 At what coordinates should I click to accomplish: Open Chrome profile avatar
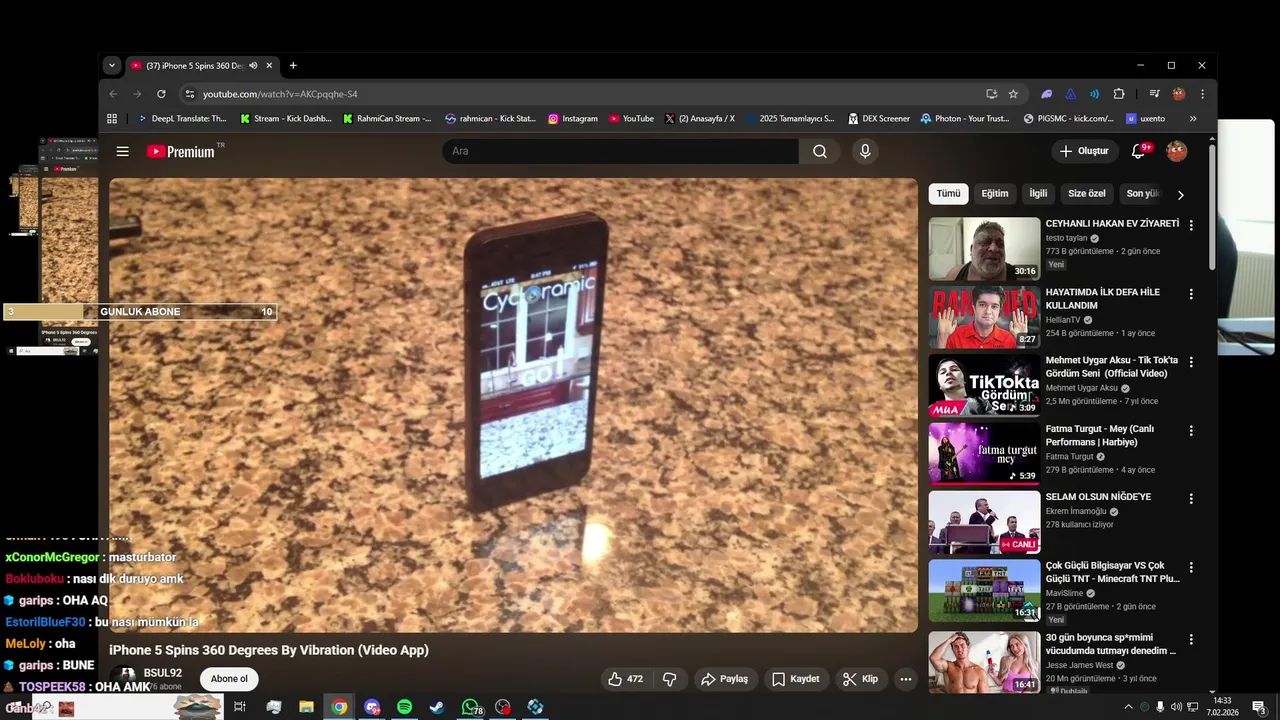[1179, 94]
